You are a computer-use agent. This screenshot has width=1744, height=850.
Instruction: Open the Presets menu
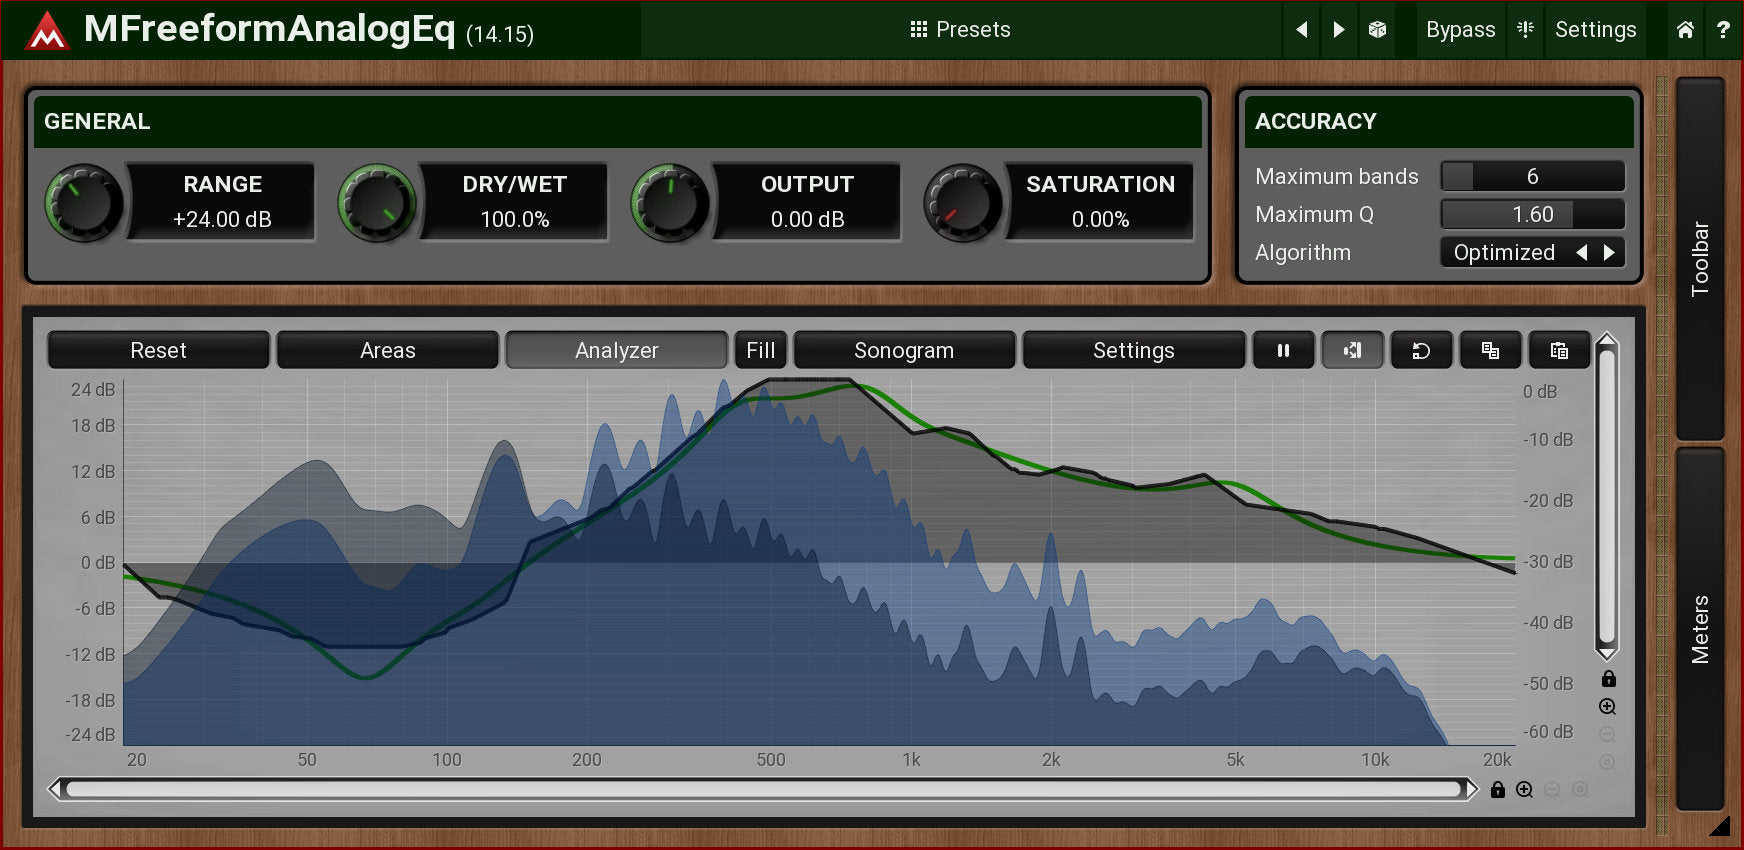960,30
